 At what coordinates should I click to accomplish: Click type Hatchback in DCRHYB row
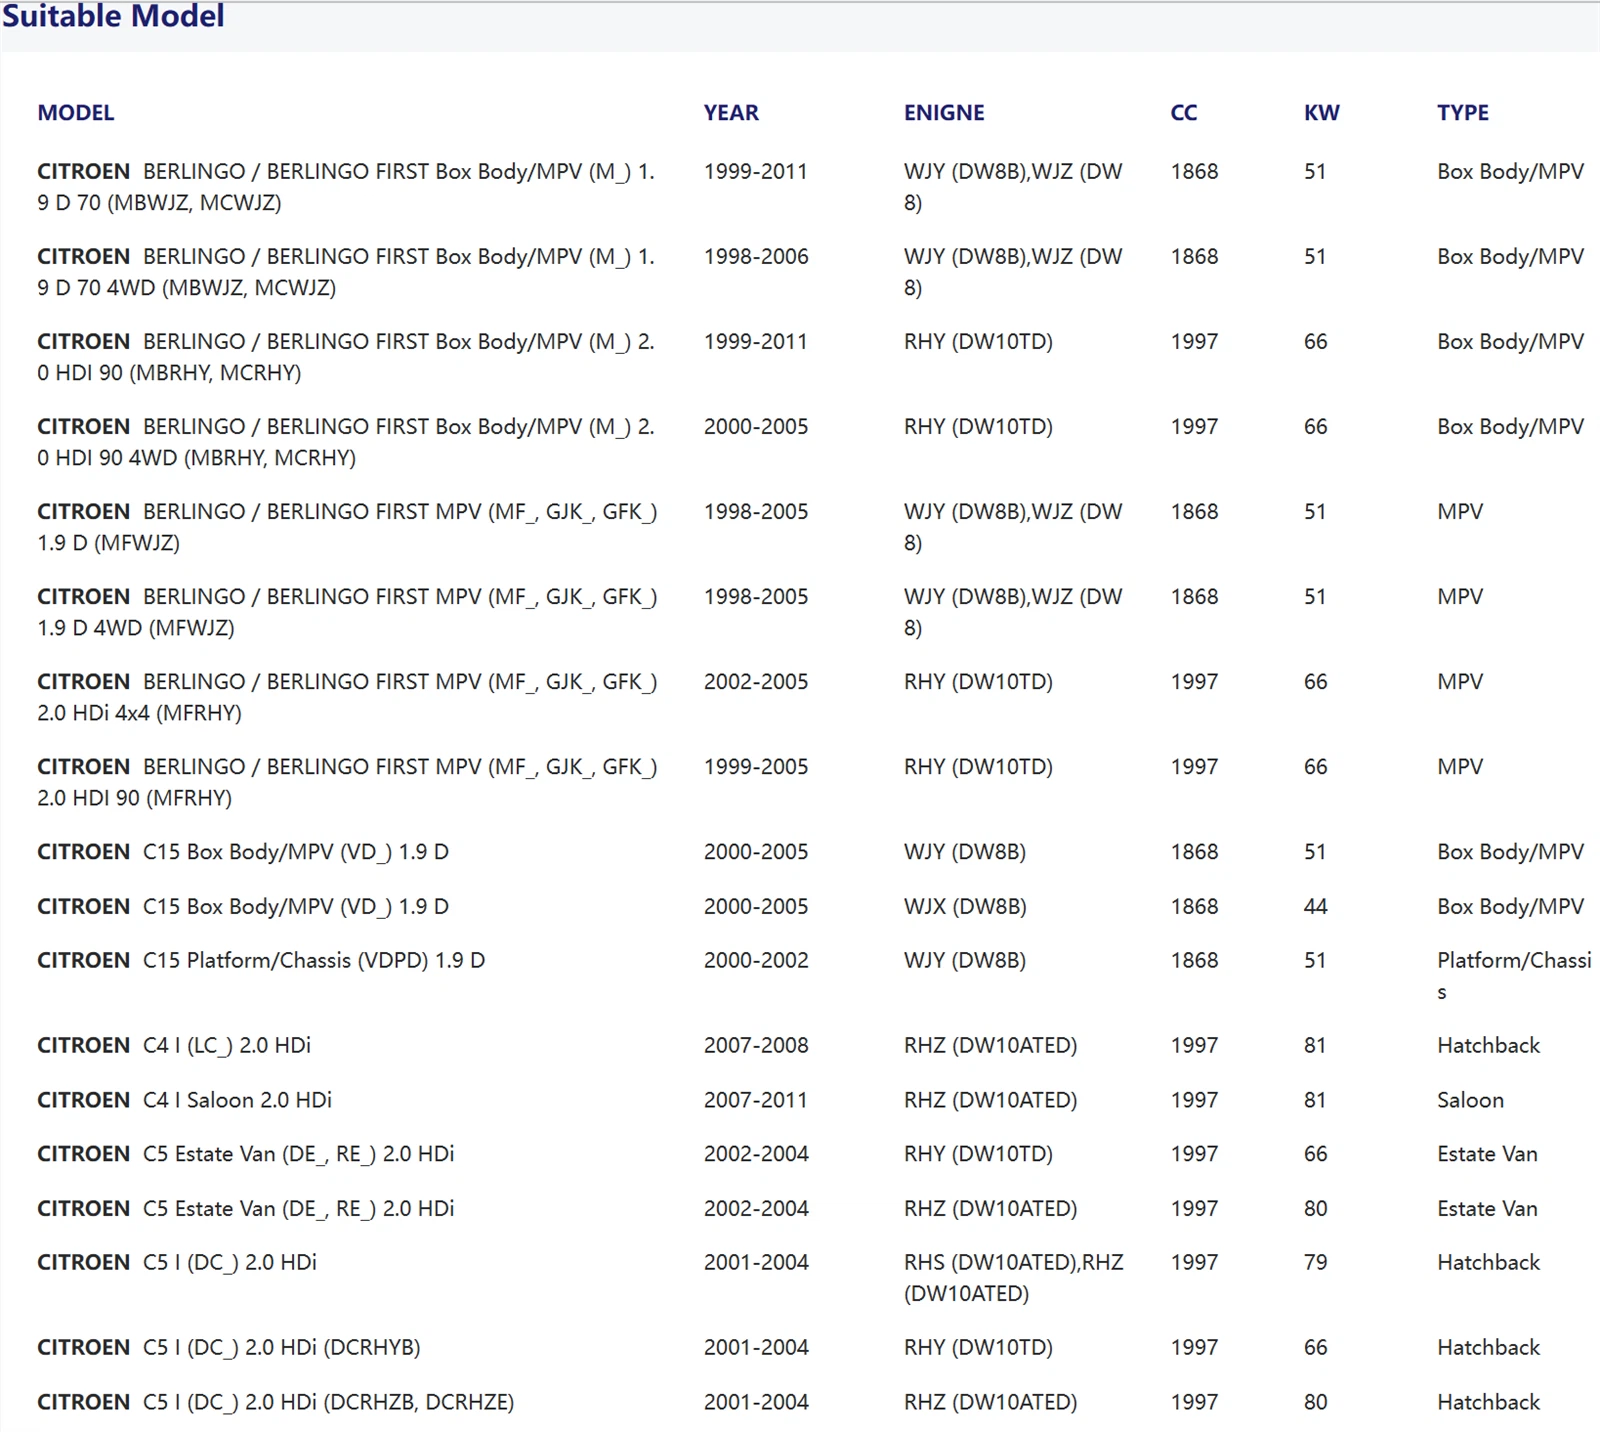1488,1348
